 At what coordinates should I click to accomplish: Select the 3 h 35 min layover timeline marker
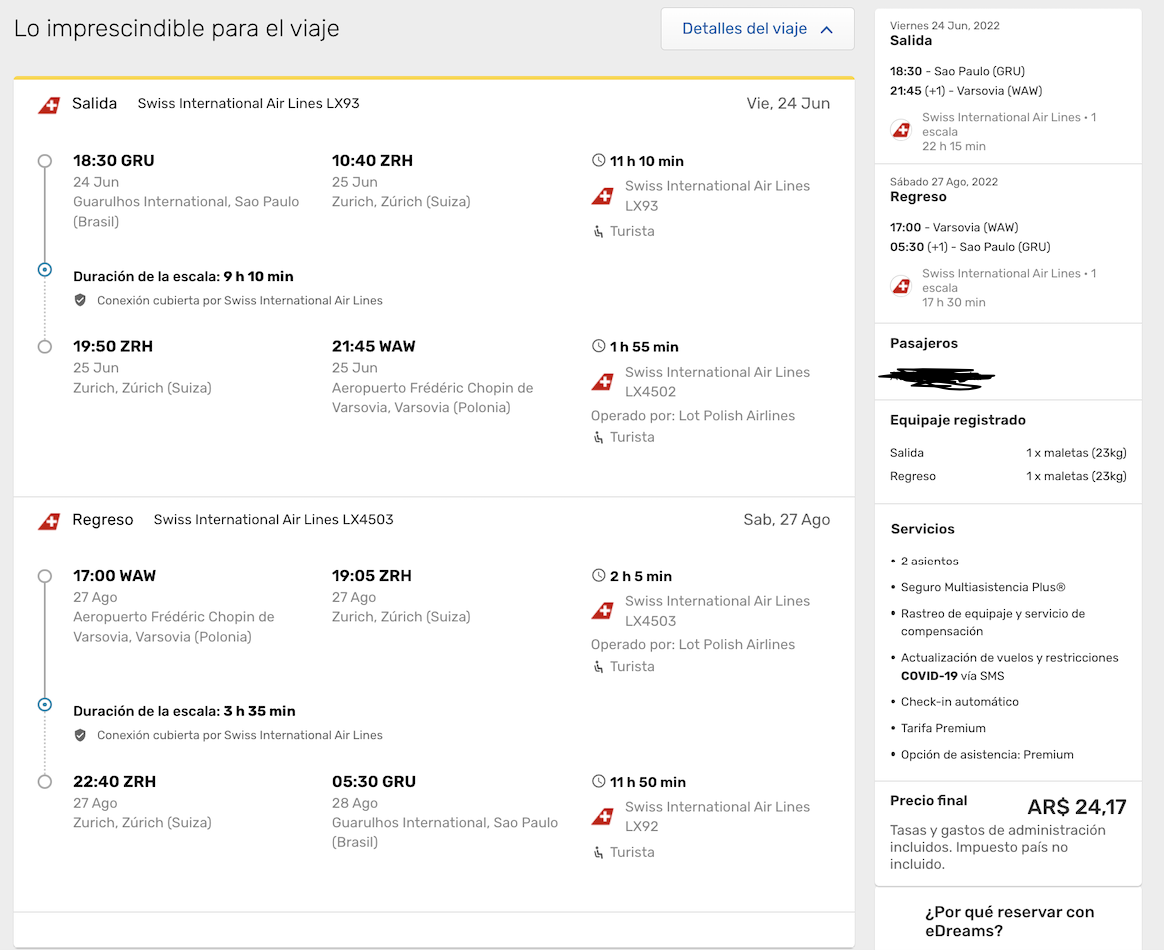point(45,704)
